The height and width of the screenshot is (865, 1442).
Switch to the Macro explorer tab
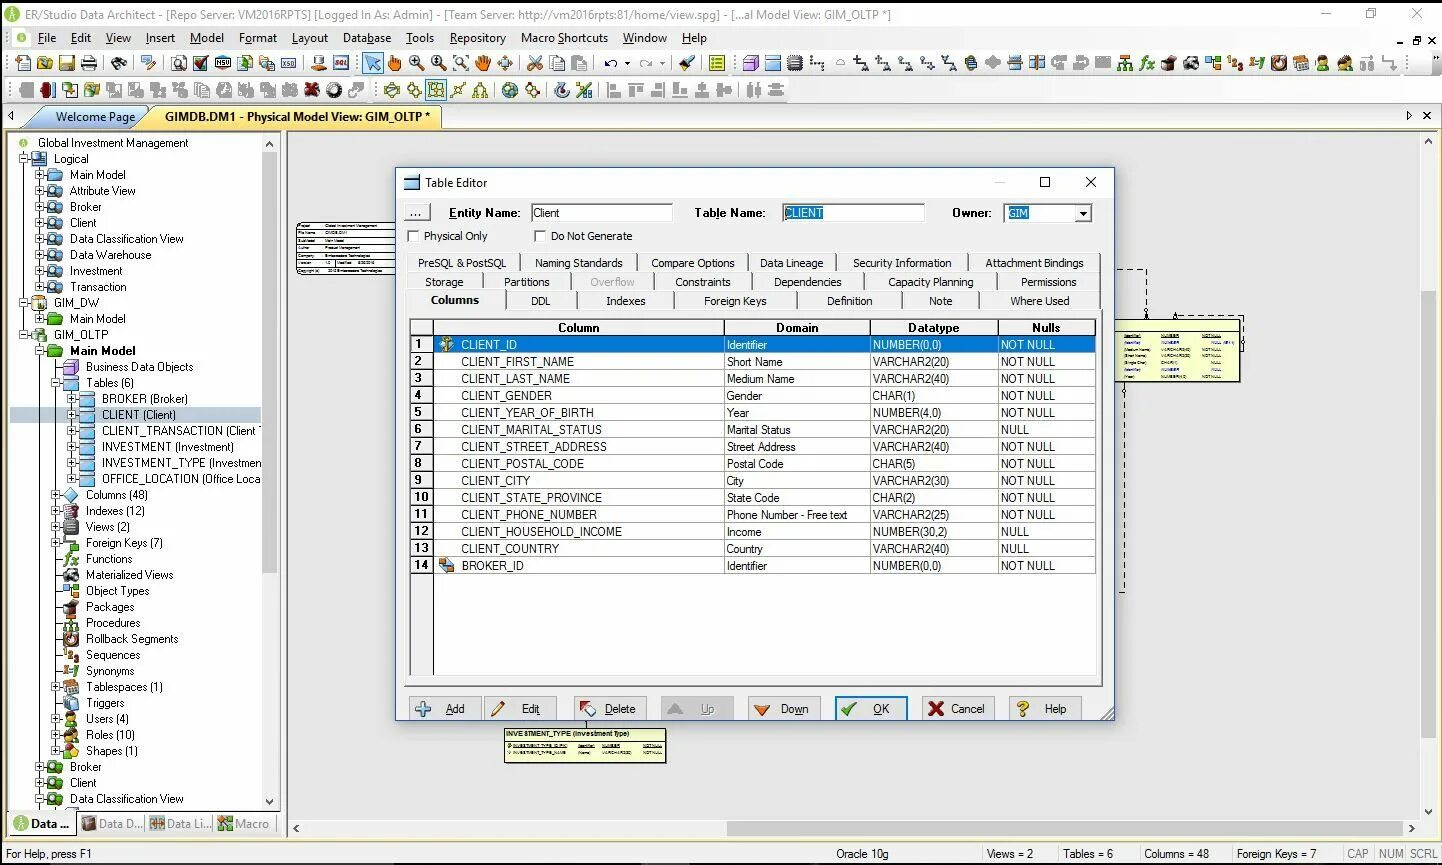[244, 824]
